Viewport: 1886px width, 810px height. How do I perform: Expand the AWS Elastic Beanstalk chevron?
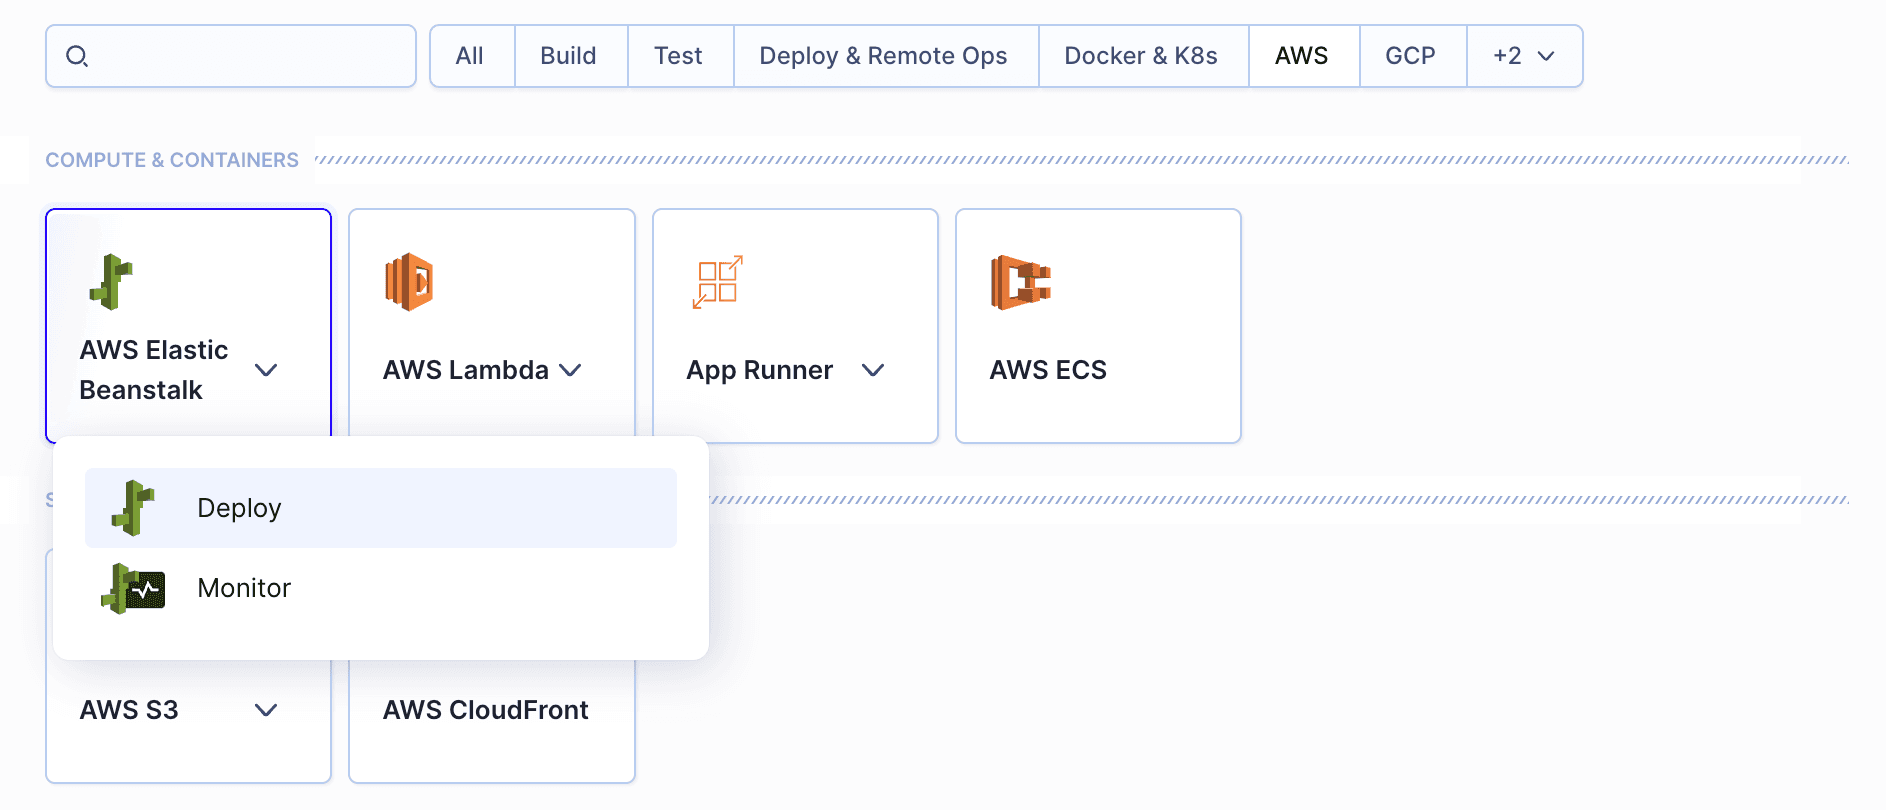click(x=266, y=370)
